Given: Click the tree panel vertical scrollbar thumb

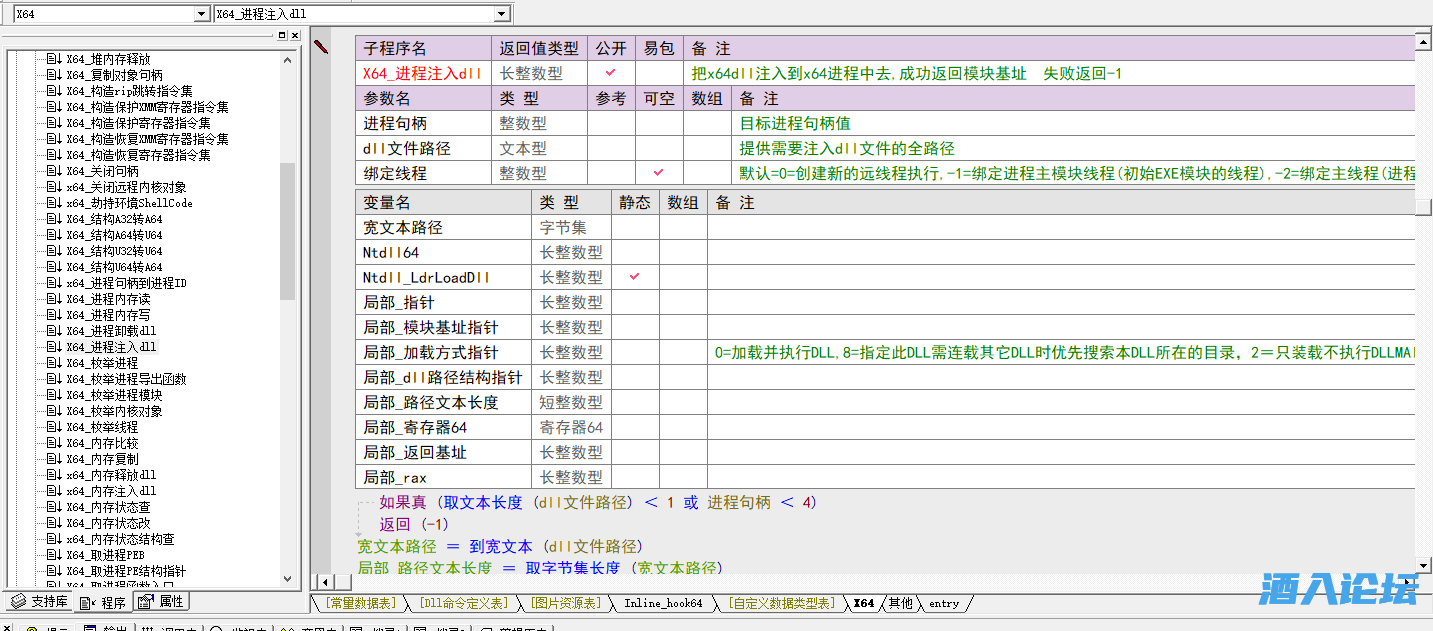Looking at the screenshot, I should tap(288, 230).
